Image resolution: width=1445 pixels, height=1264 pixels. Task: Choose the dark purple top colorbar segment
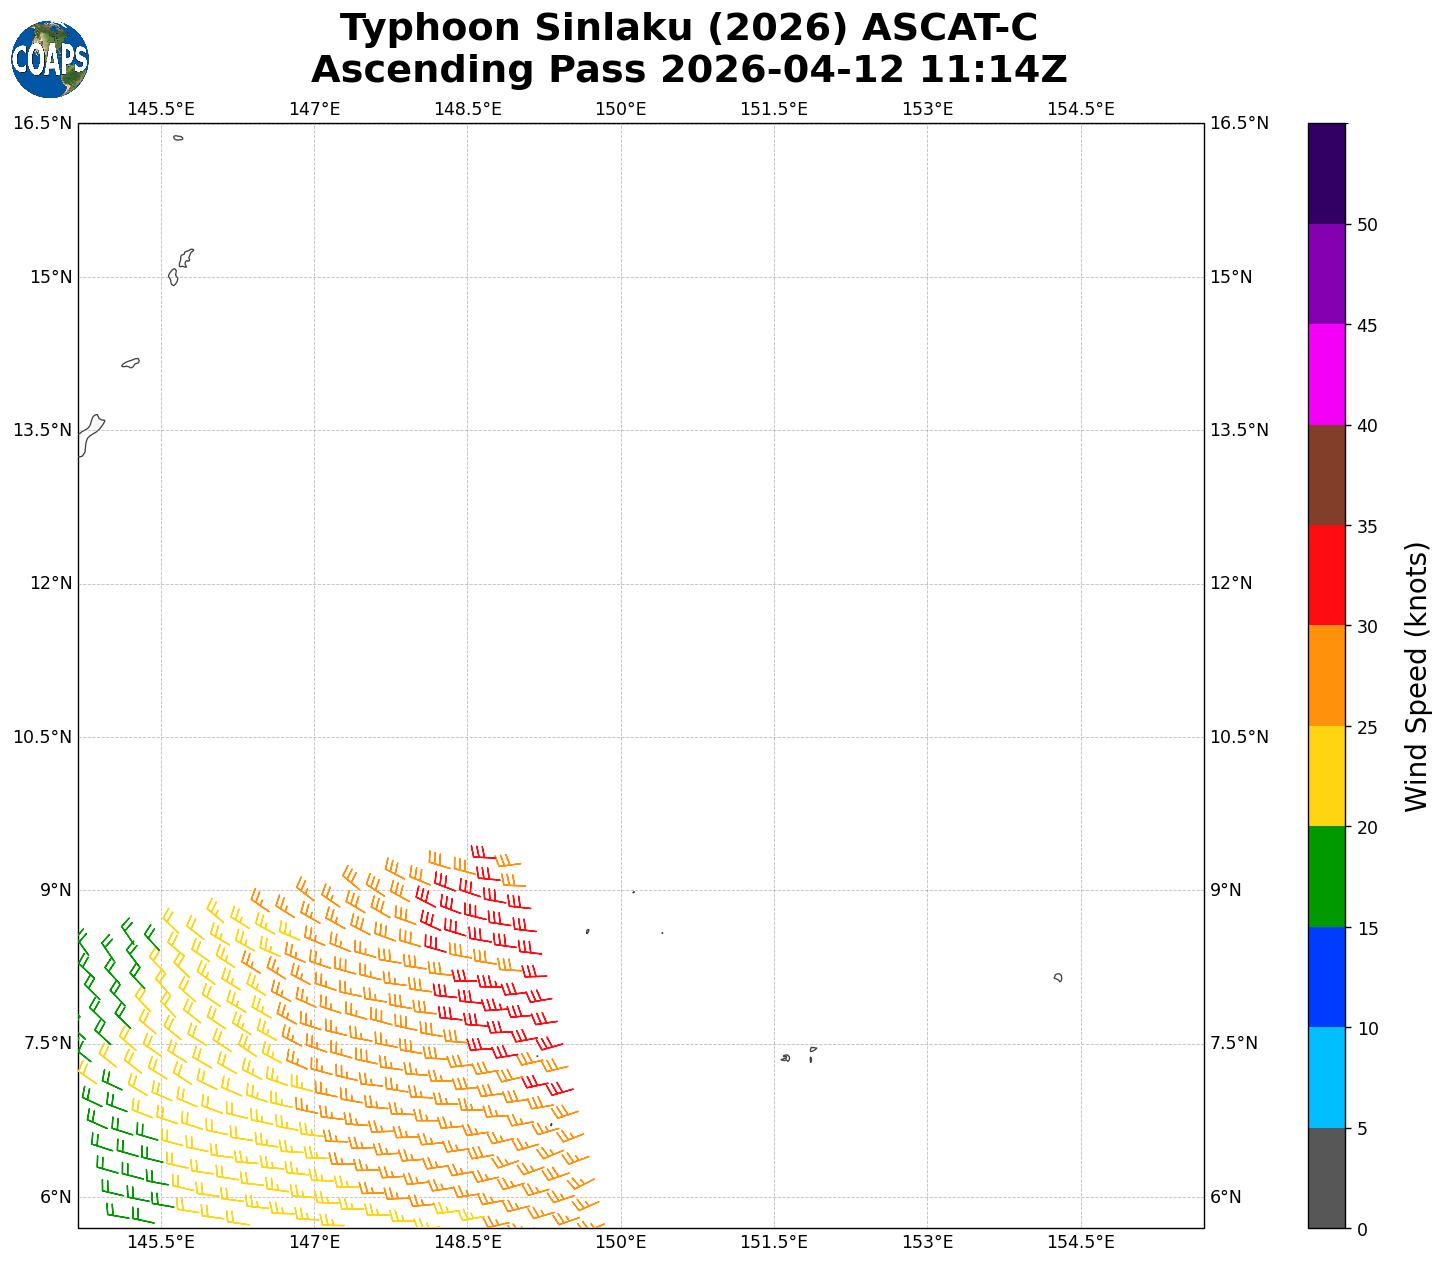[1327, 173]
